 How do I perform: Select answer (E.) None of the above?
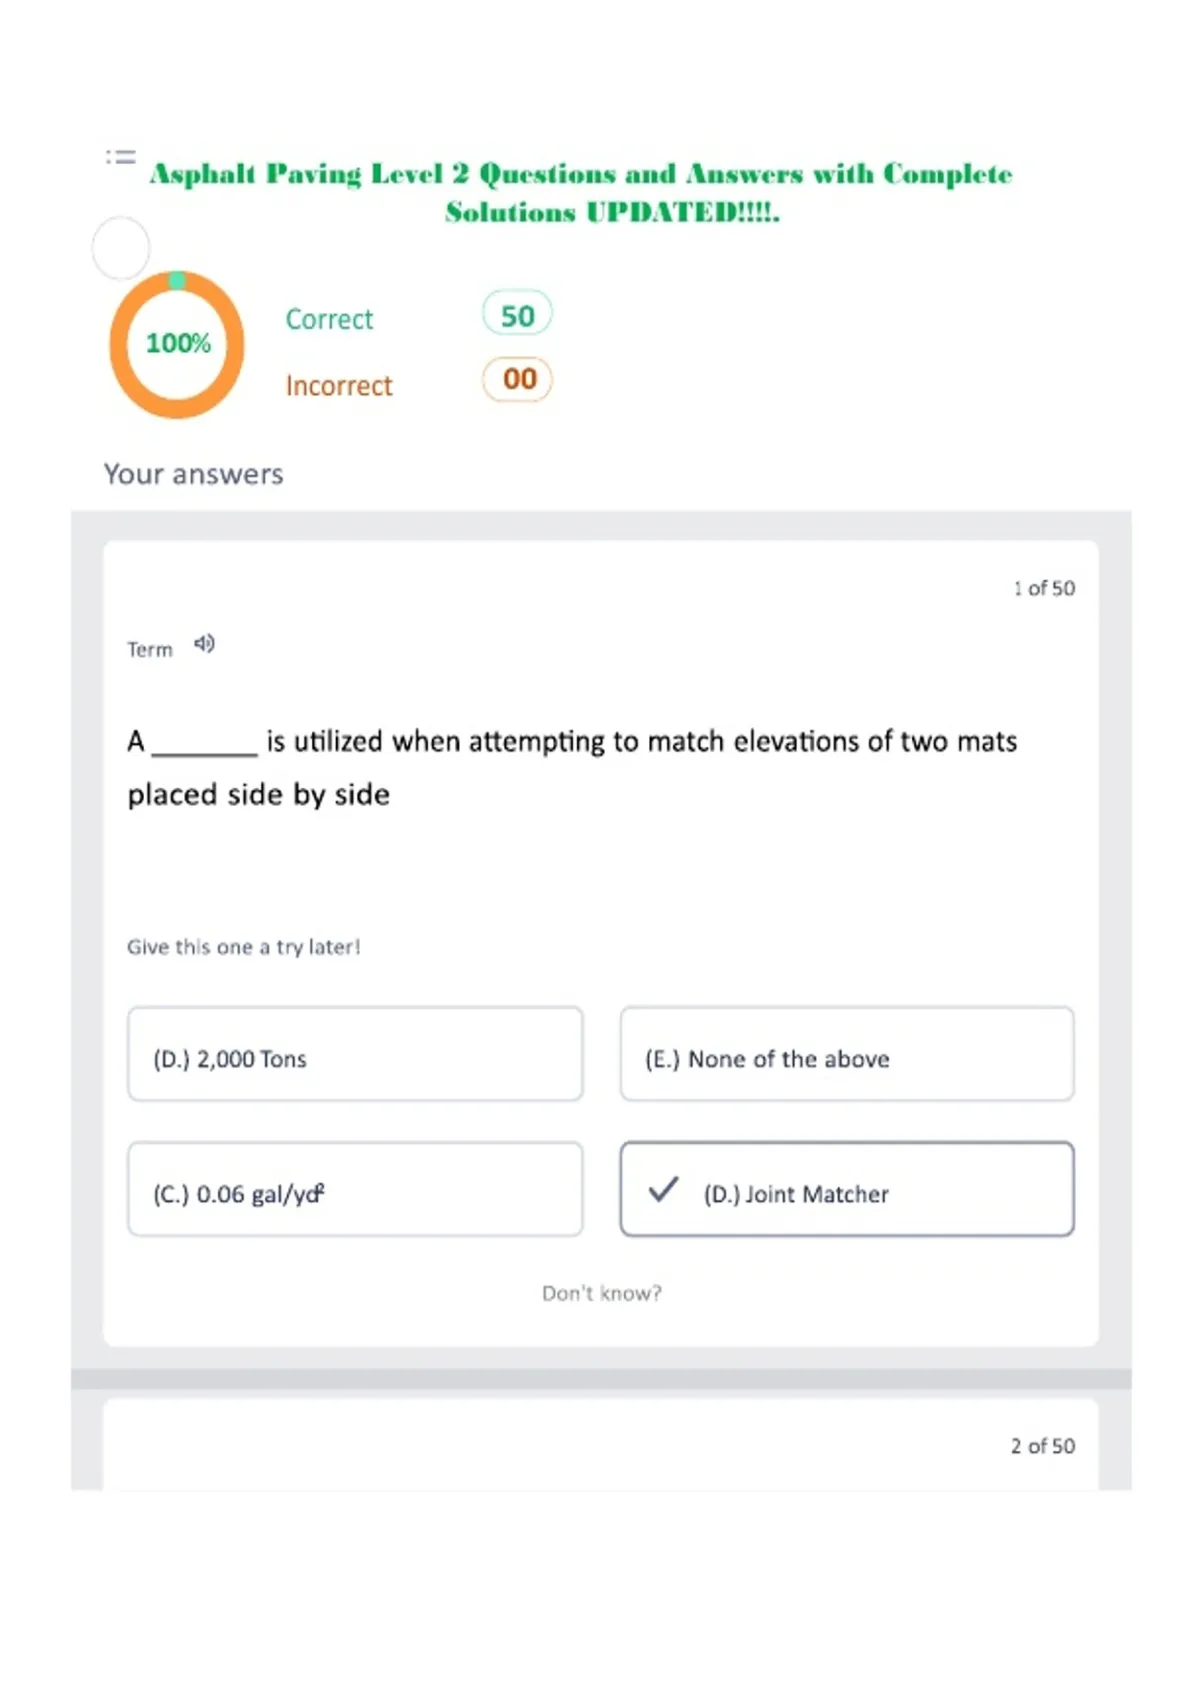tap(847, 1054)
